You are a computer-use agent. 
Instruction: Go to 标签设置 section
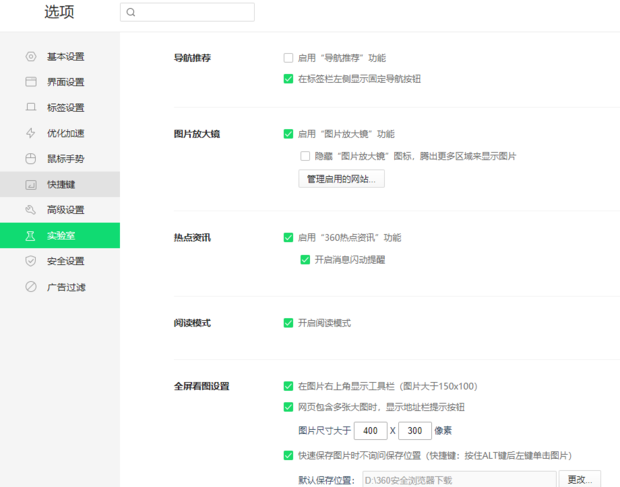pyautogui.click(x=60, y=108)
